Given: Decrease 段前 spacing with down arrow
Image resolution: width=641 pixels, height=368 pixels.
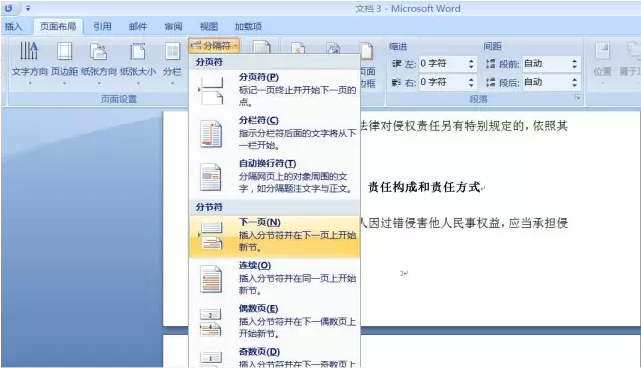Looking at the screenshot, I should [574, 67].
